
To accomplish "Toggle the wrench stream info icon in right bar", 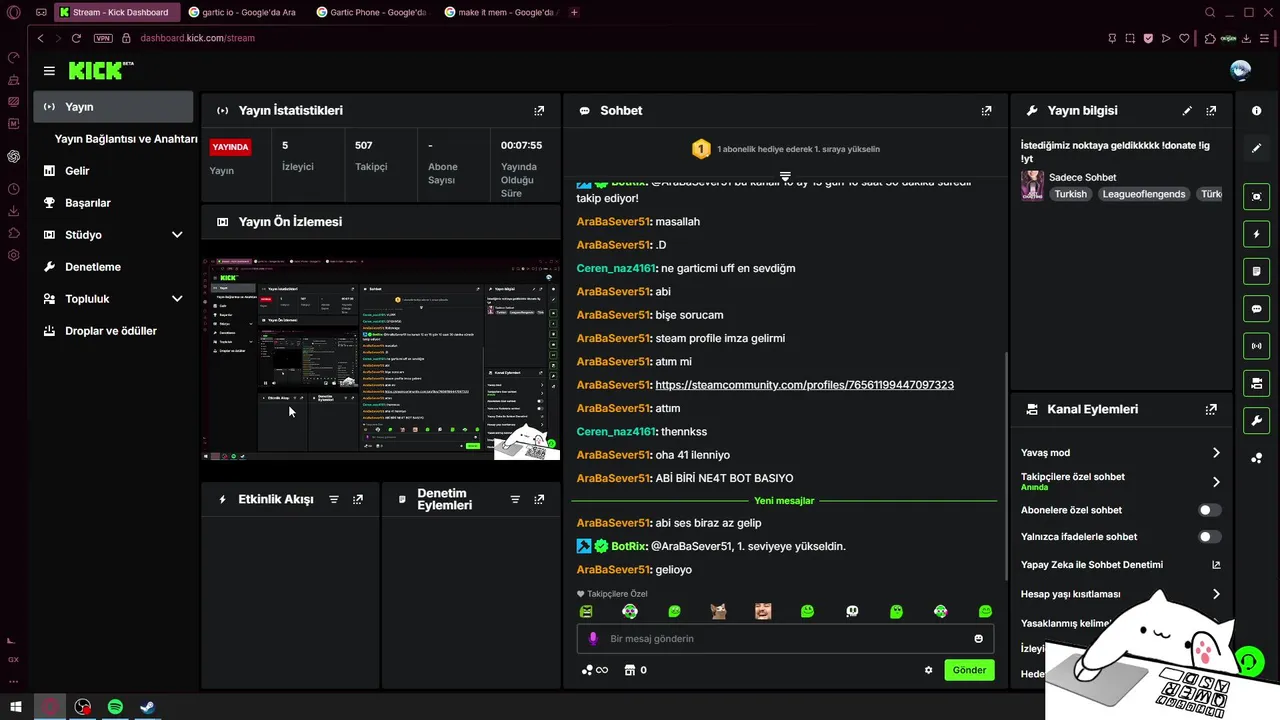I will [x=1257, y=420].
